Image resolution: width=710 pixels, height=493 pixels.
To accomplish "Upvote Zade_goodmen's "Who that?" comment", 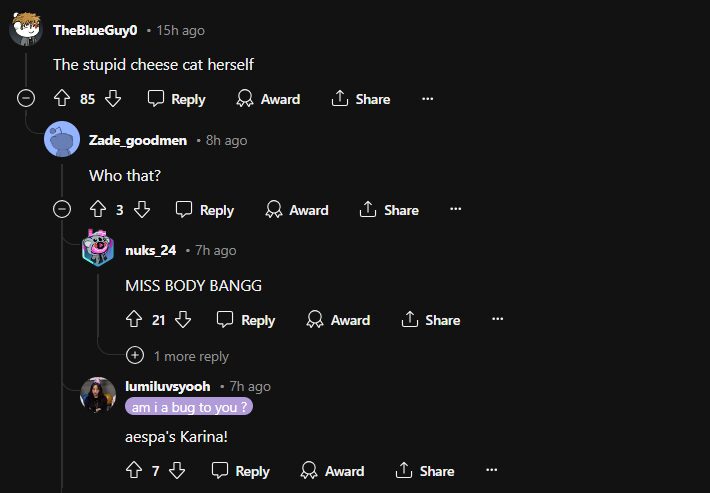I will [98, 210].
